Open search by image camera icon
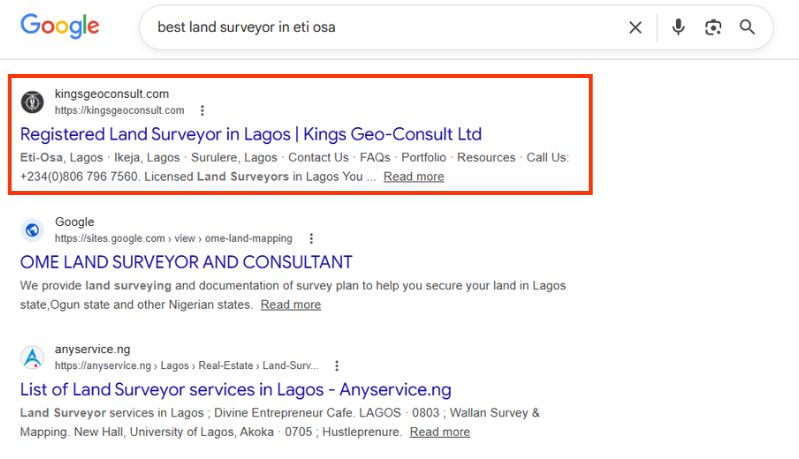The height and width of the screenshot is (459, 799). click(713, 27)
